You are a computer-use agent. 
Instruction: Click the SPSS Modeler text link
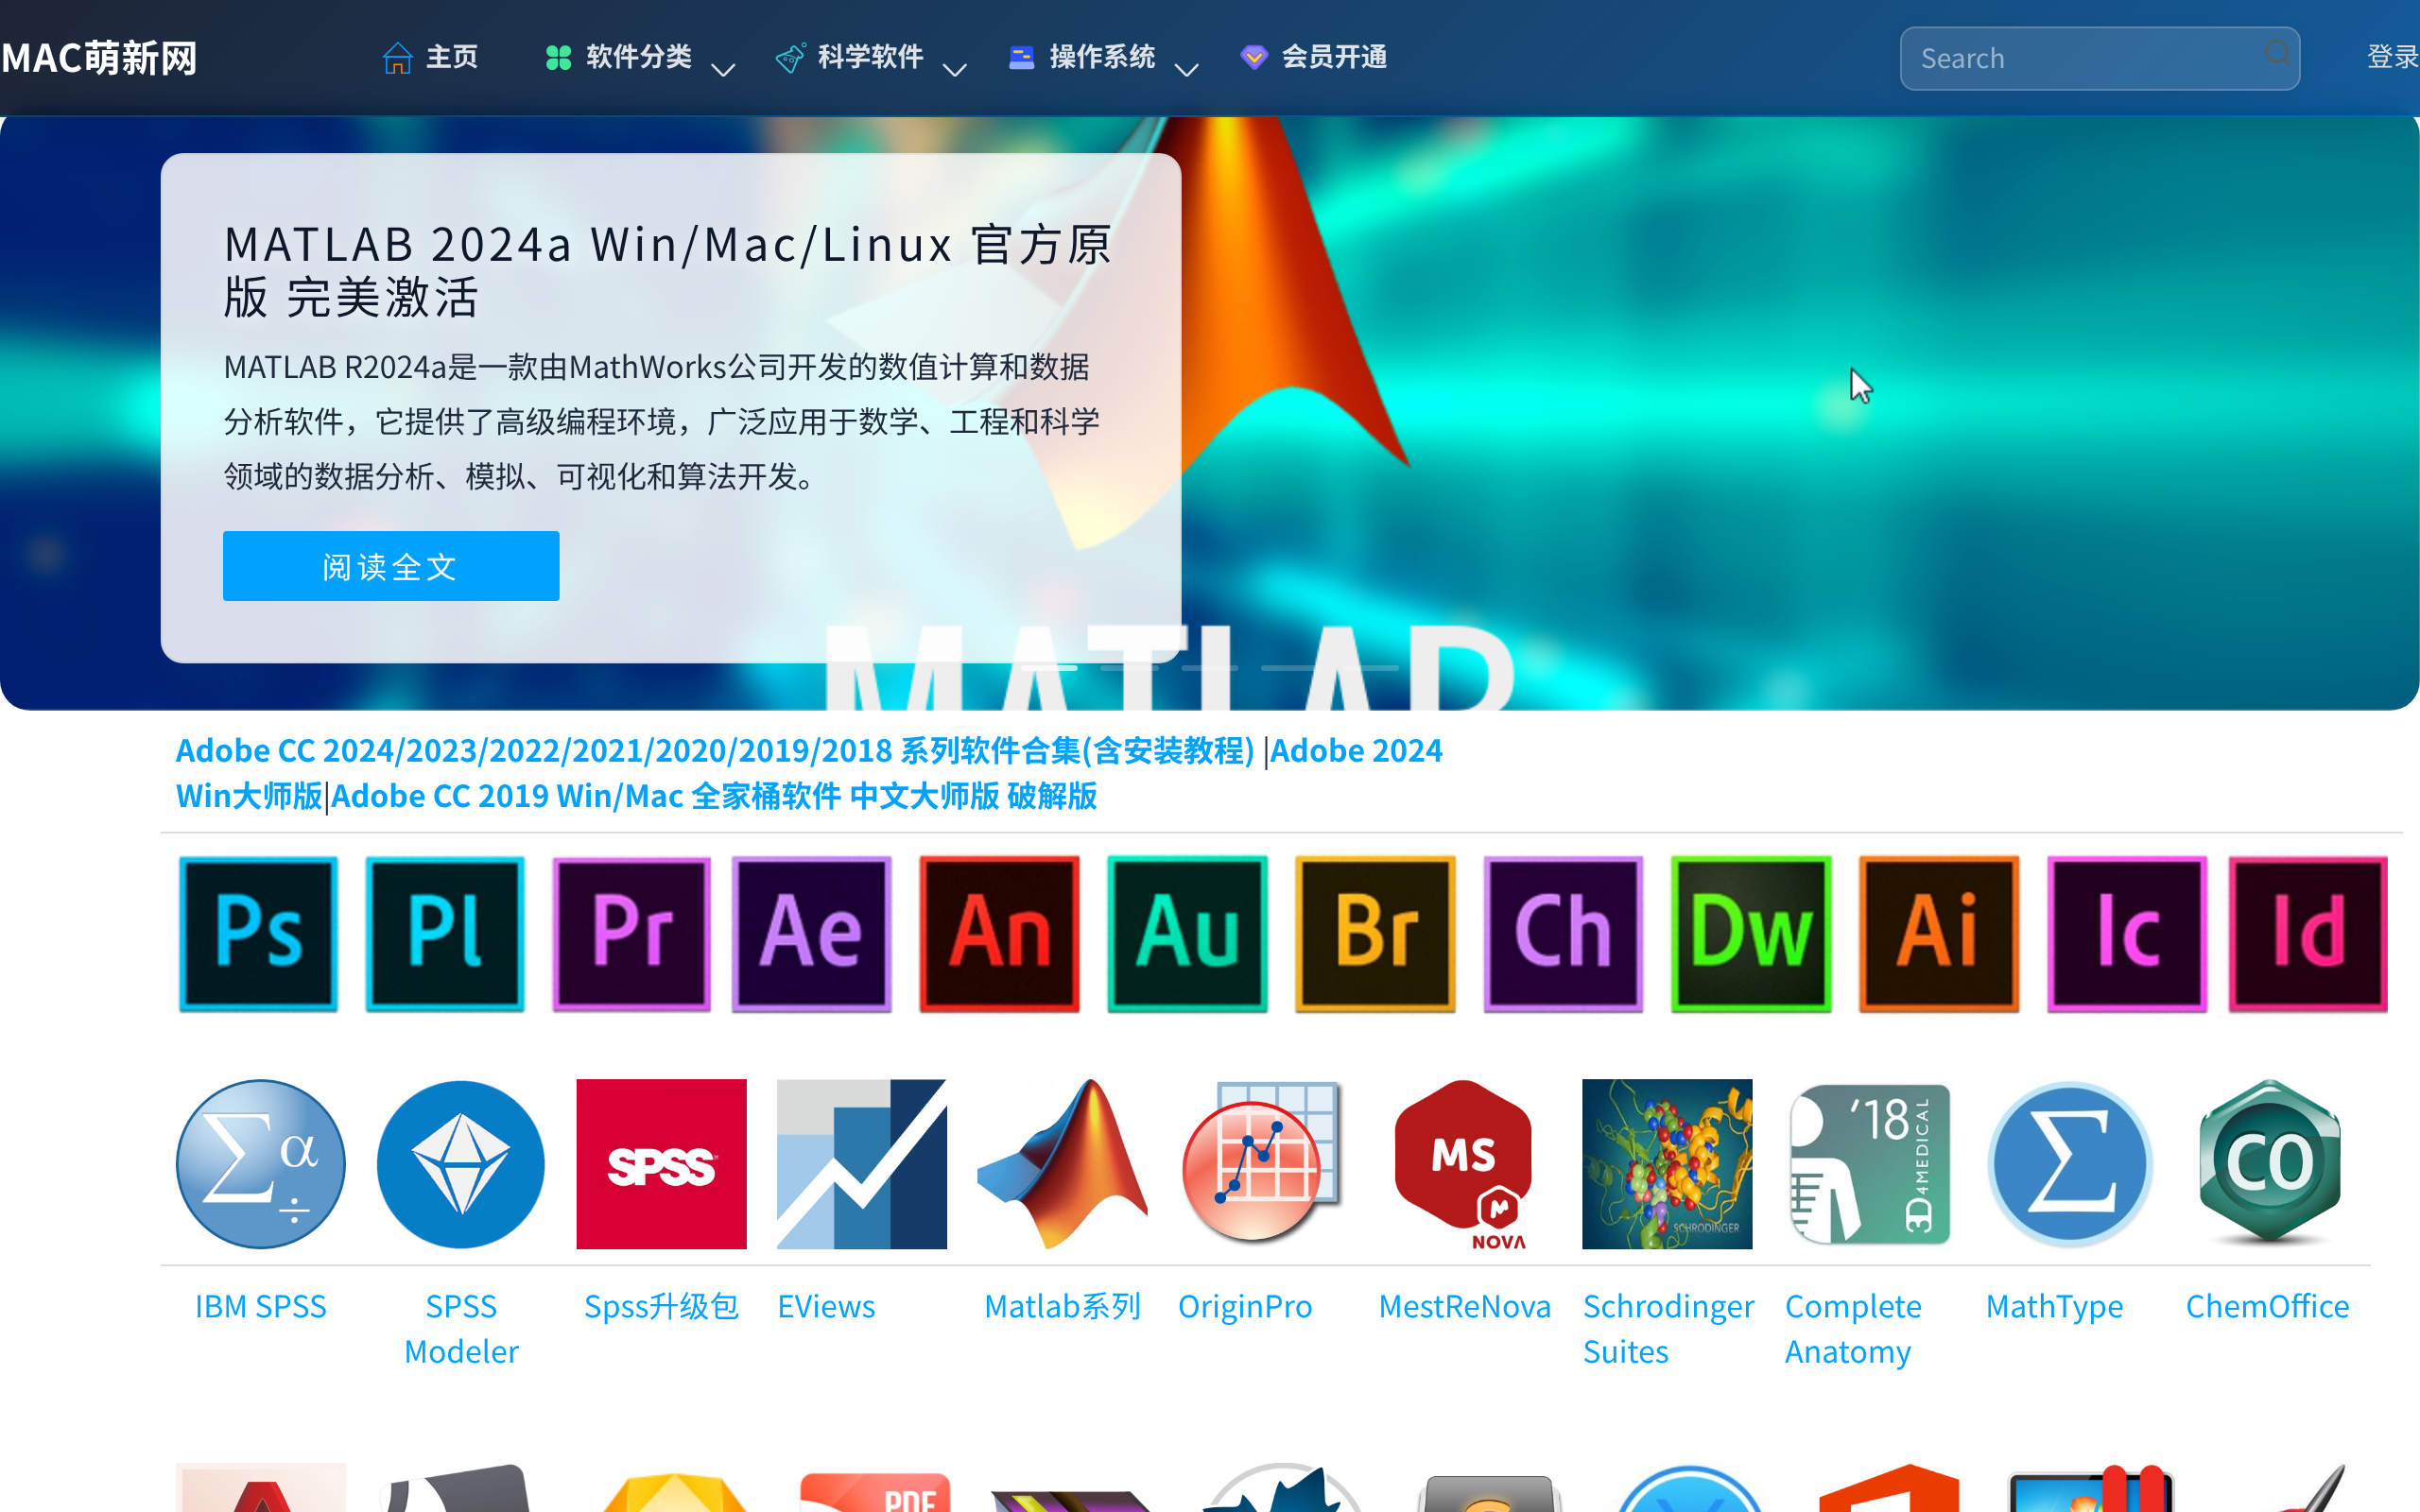pos(461,1329)
